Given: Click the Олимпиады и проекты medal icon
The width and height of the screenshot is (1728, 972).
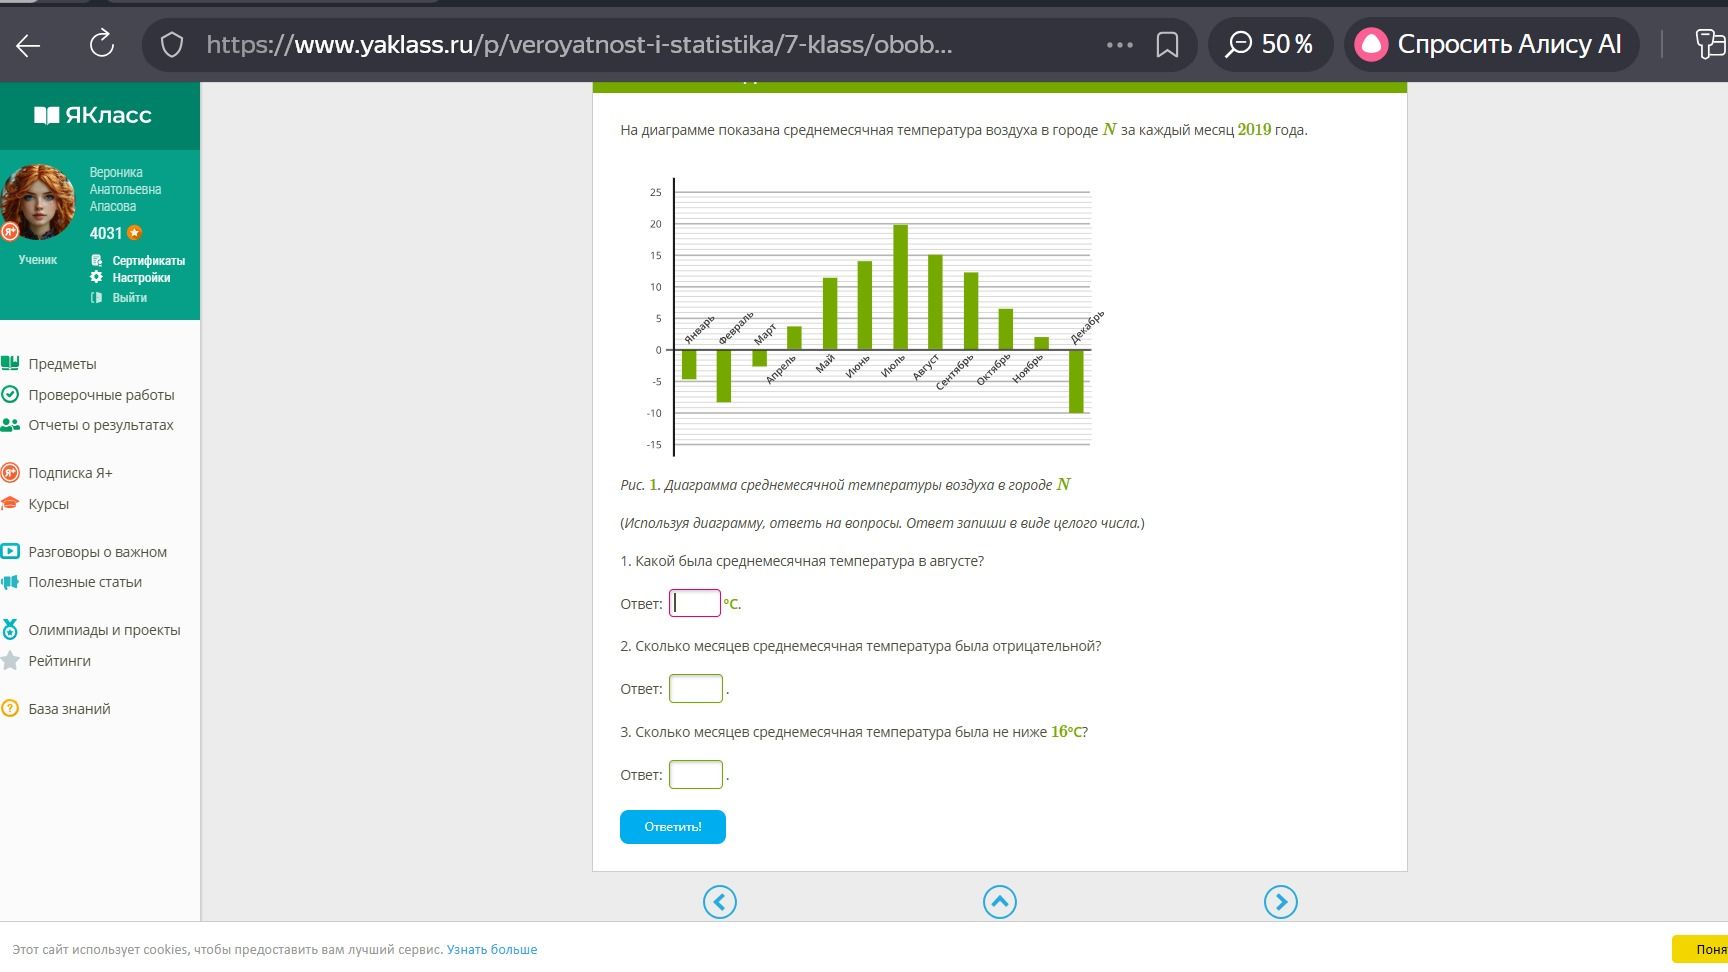Looking at the screenshot, I should click(10, 629).
